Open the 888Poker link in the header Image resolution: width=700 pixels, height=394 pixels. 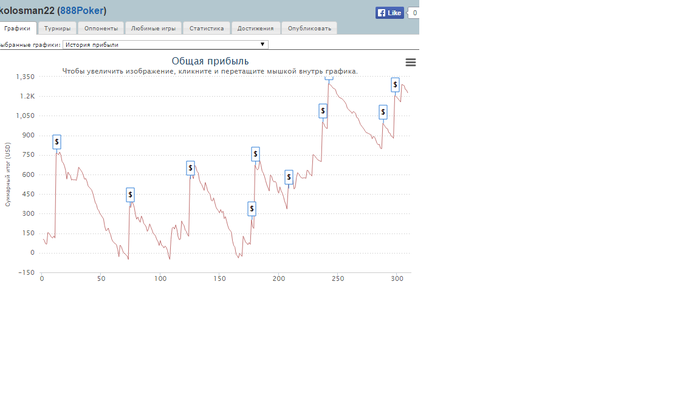tap(82, 10)
